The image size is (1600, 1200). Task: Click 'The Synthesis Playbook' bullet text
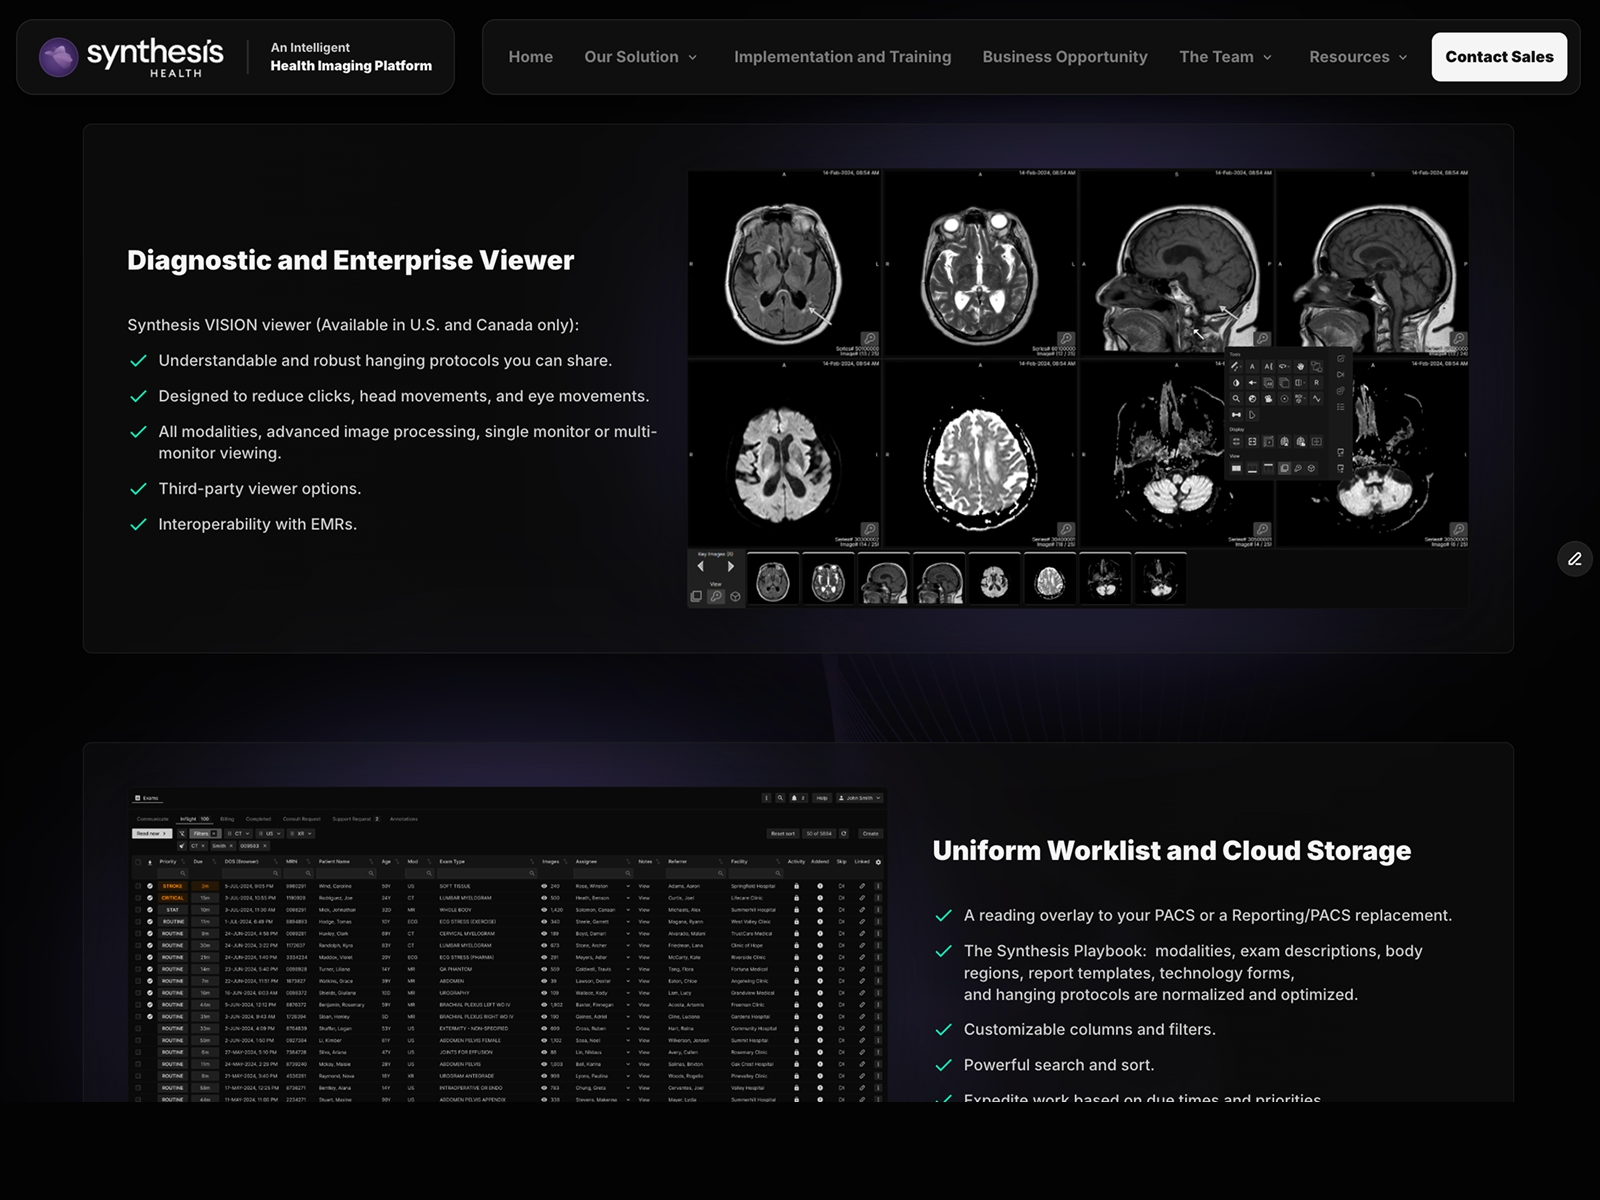tap(1193, 972)
